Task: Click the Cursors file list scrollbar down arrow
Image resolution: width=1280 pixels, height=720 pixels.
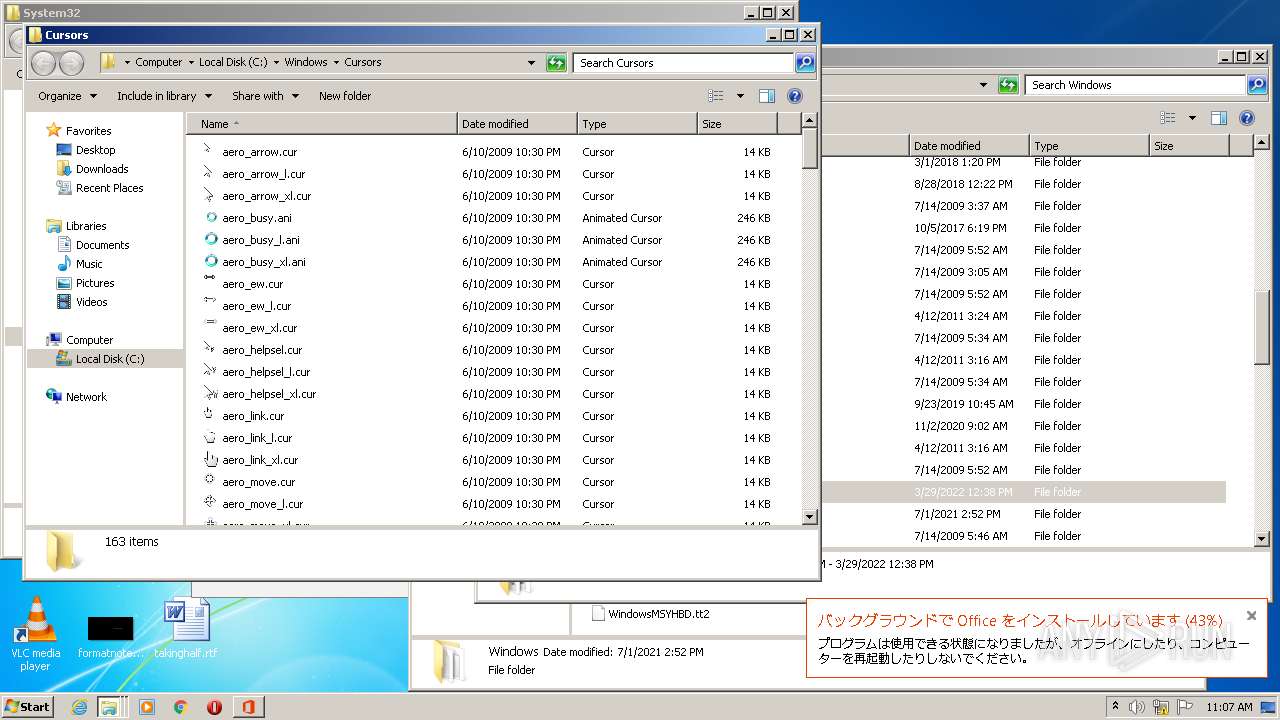Action: coord(810,517)
